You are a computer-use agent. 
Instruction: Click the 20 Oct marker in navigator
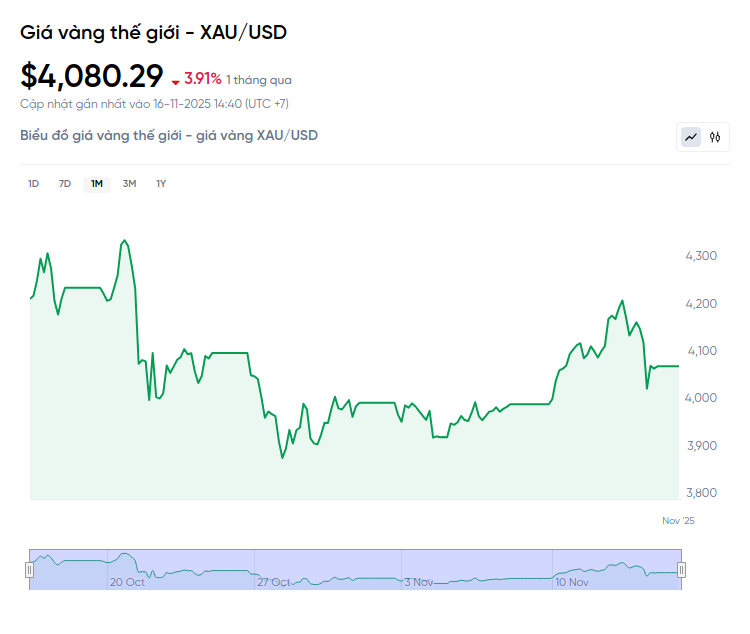127,582
